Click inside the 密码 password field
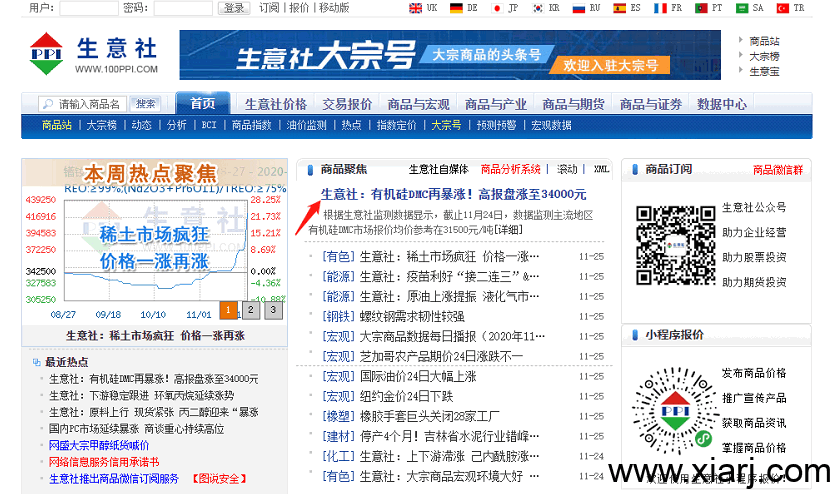The width and height of the screenshot is (835, 494). (183, 8)
